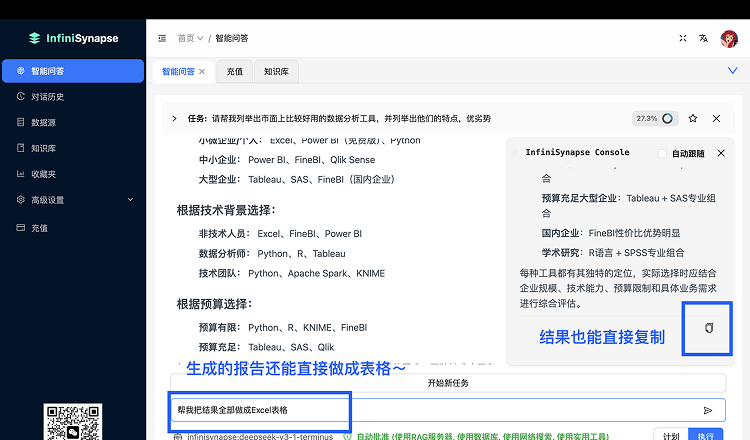Click 智能问答 in the breadcrumb
The width and height of the screenshot is (750, 440).
232,38
